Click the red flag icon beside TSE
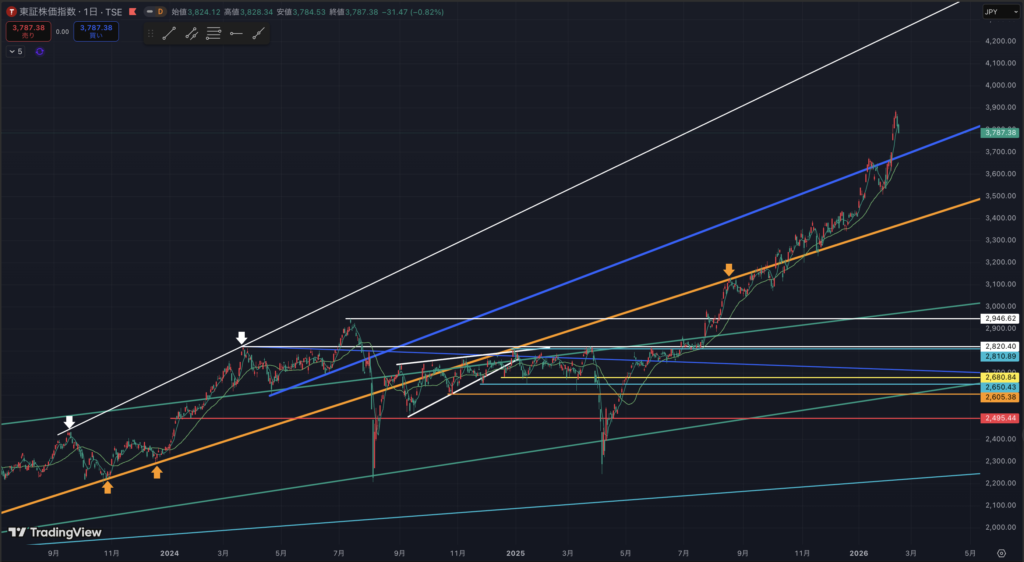1024x562 pixels. point(131,11)
